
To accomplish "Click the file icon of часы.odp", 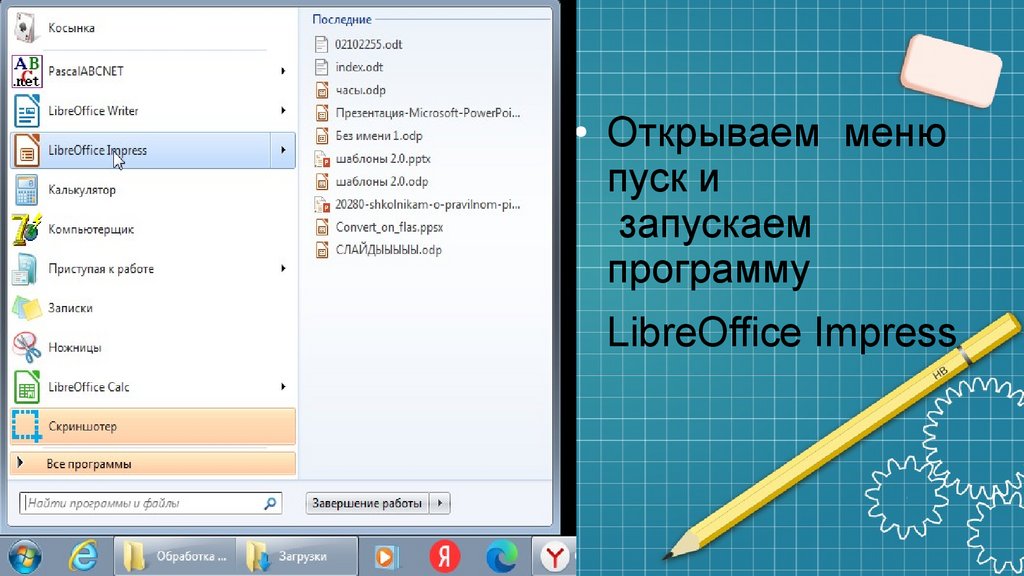I will coord(321,90).
